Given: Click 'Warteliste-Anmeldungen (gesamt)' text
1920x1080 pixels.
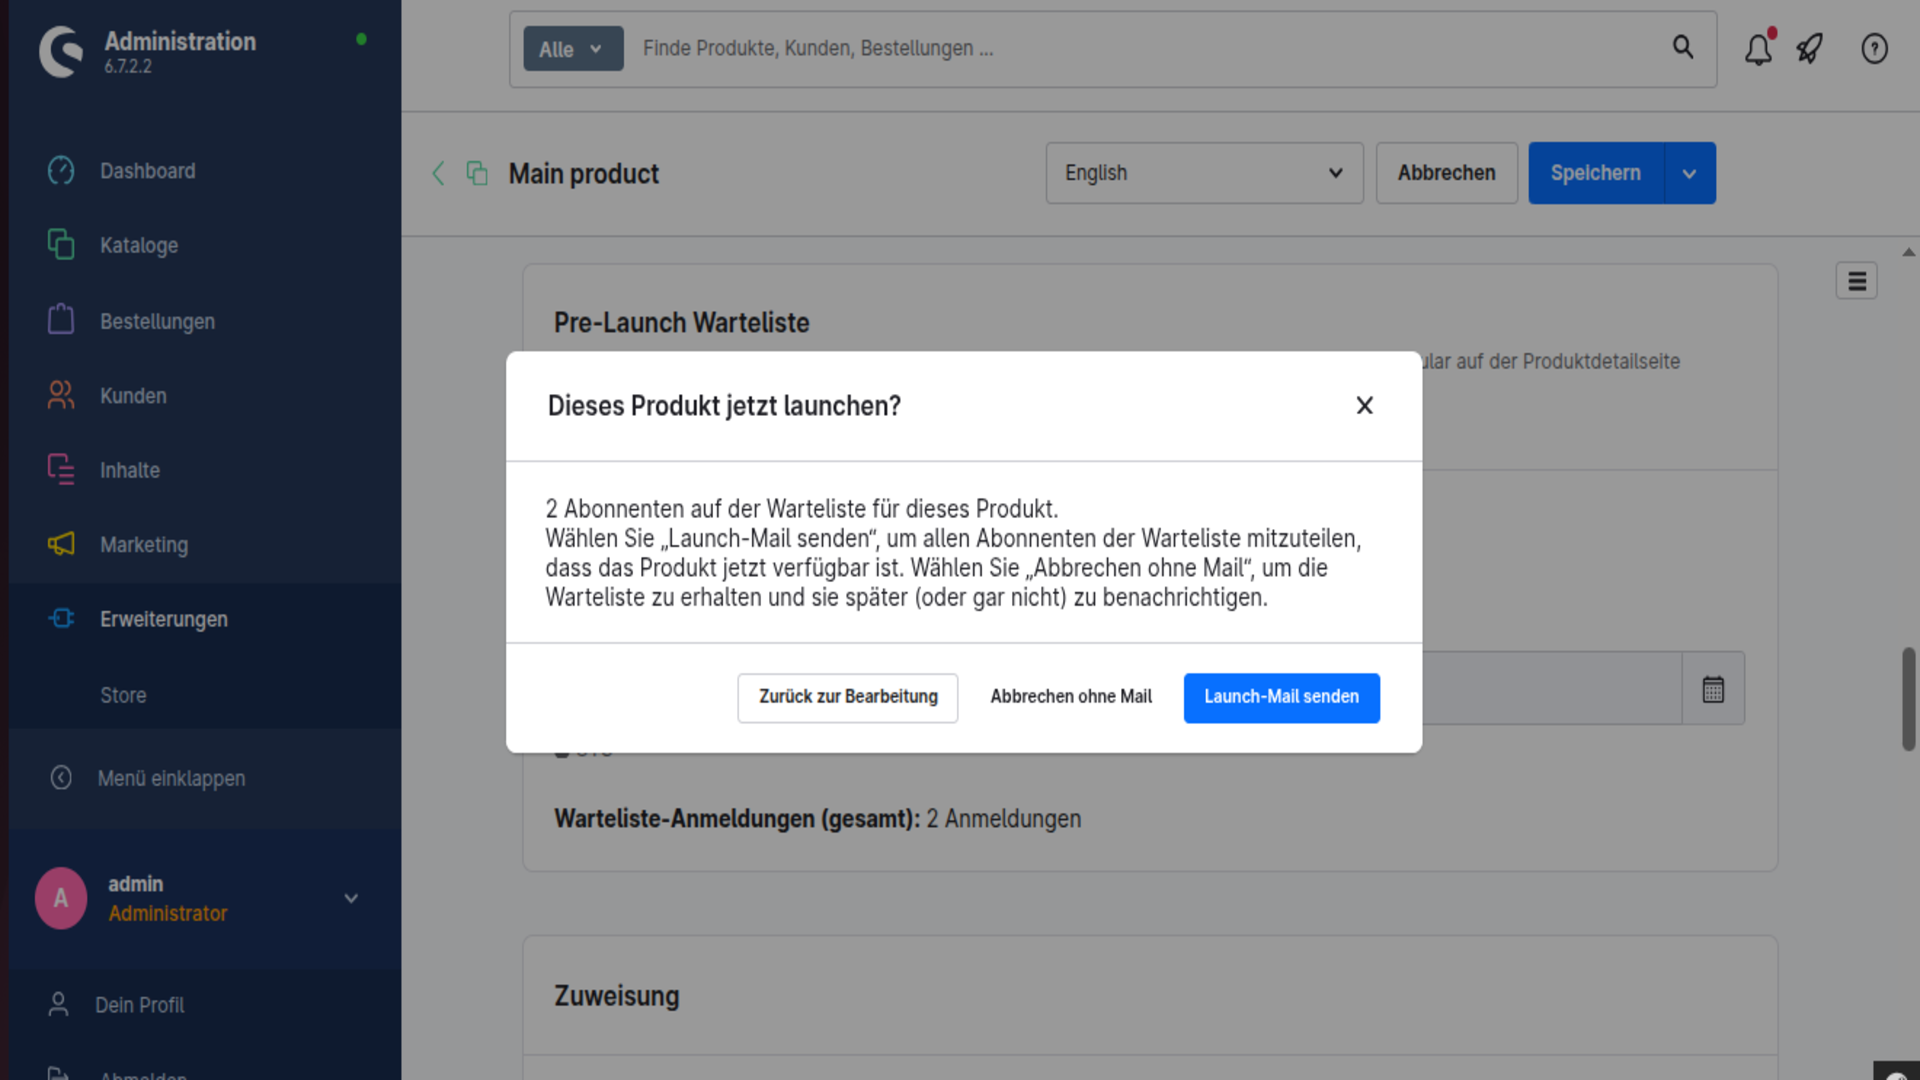Looking at the screenshot, I should (x=737, y=819).
